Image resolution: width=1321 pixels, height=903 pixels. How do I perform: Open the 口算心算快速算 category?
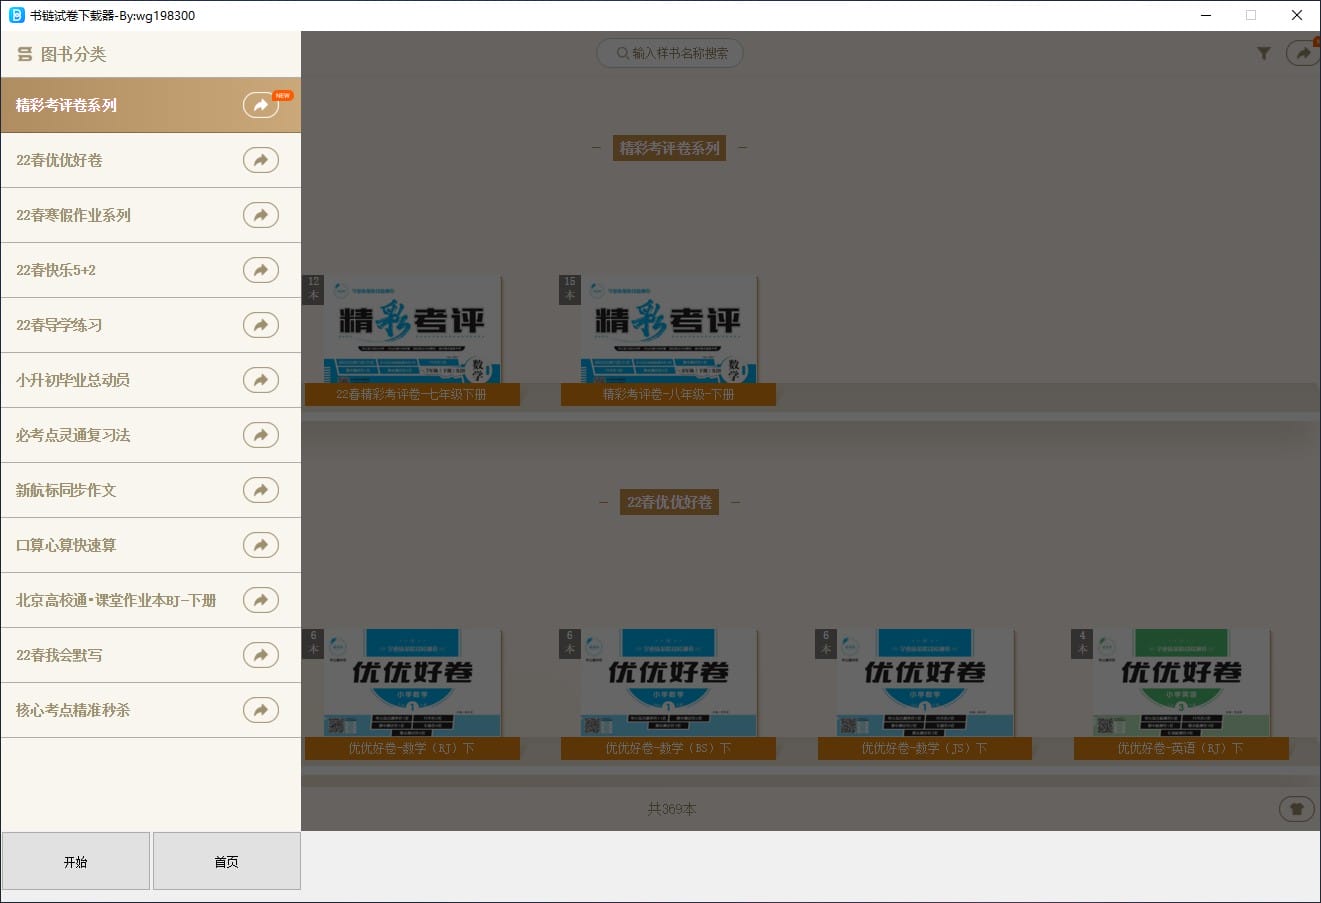[151, 545]
